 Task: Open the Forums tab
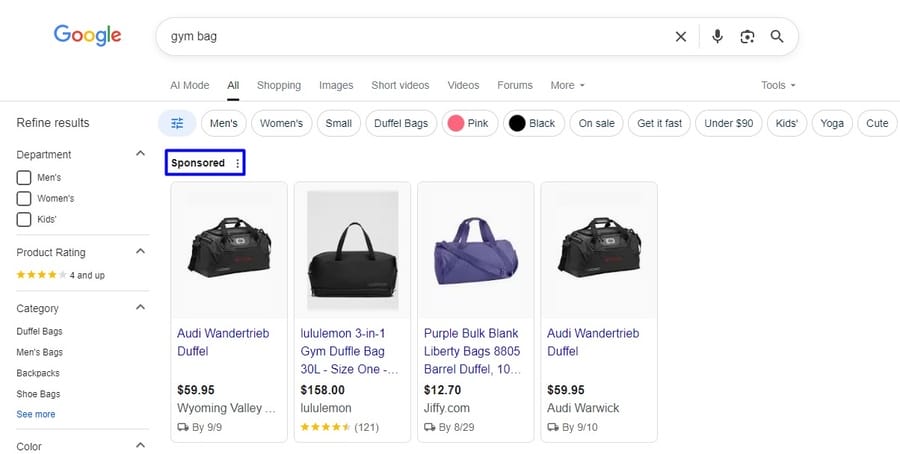point(515,86)
